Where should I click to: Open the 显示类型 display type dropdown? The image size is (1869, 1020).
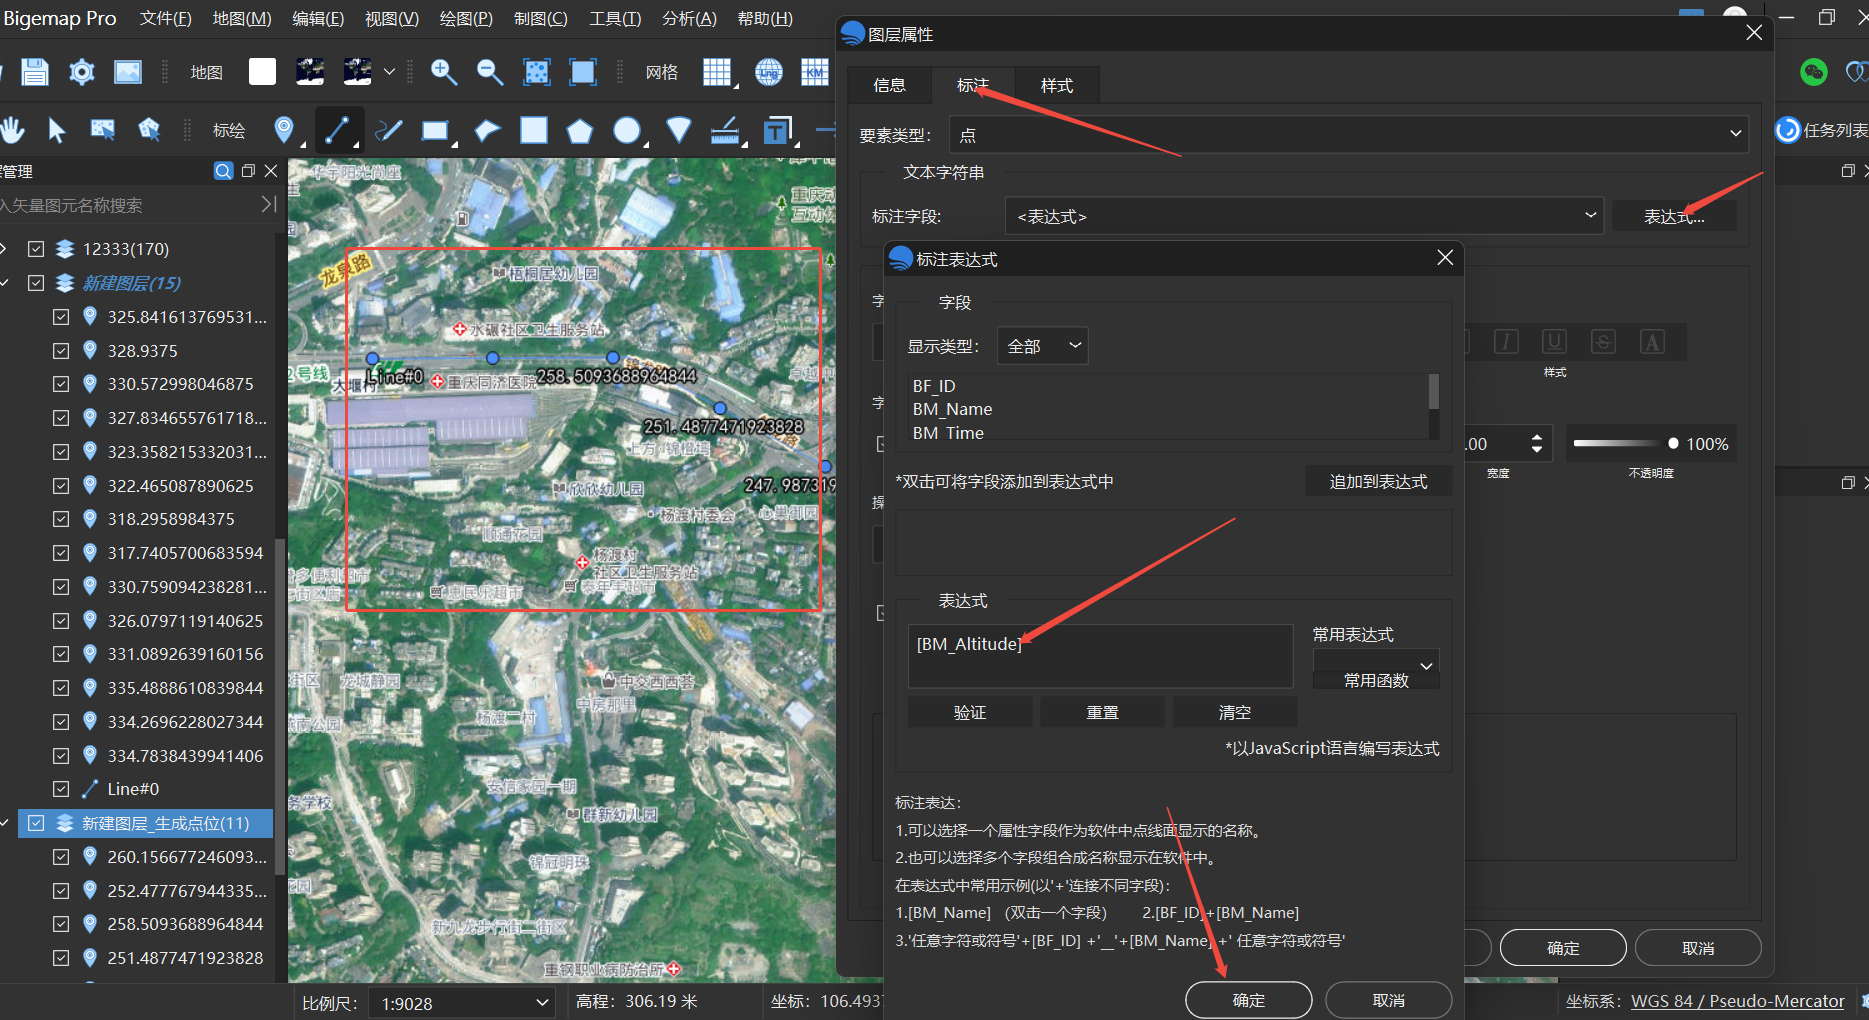click(1041, 345)
